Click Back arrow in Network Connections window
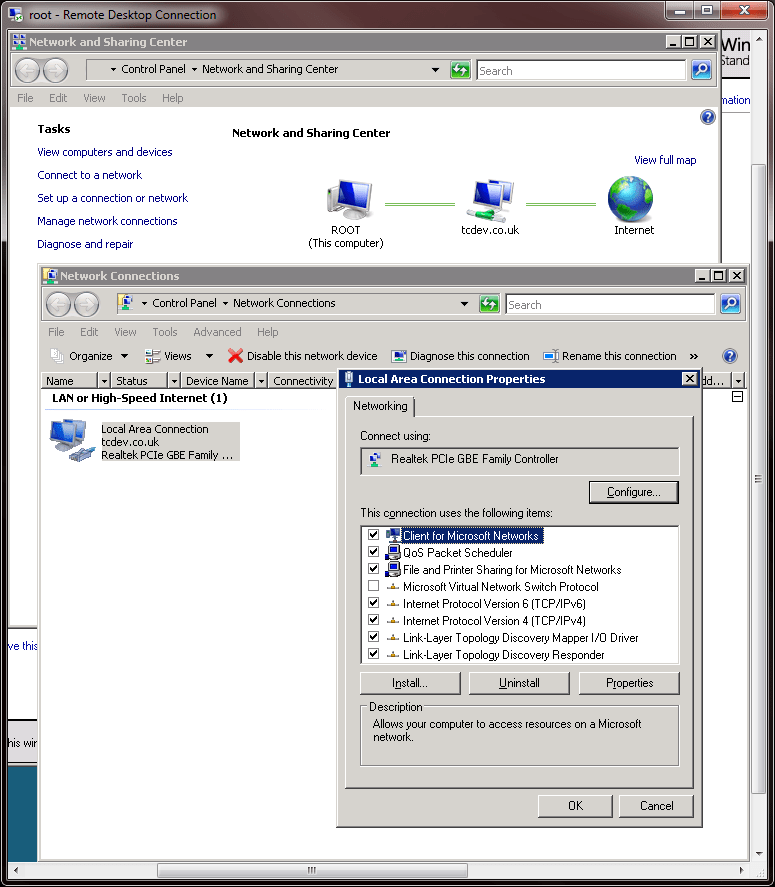The image size is (775, 887). [58, 304]
